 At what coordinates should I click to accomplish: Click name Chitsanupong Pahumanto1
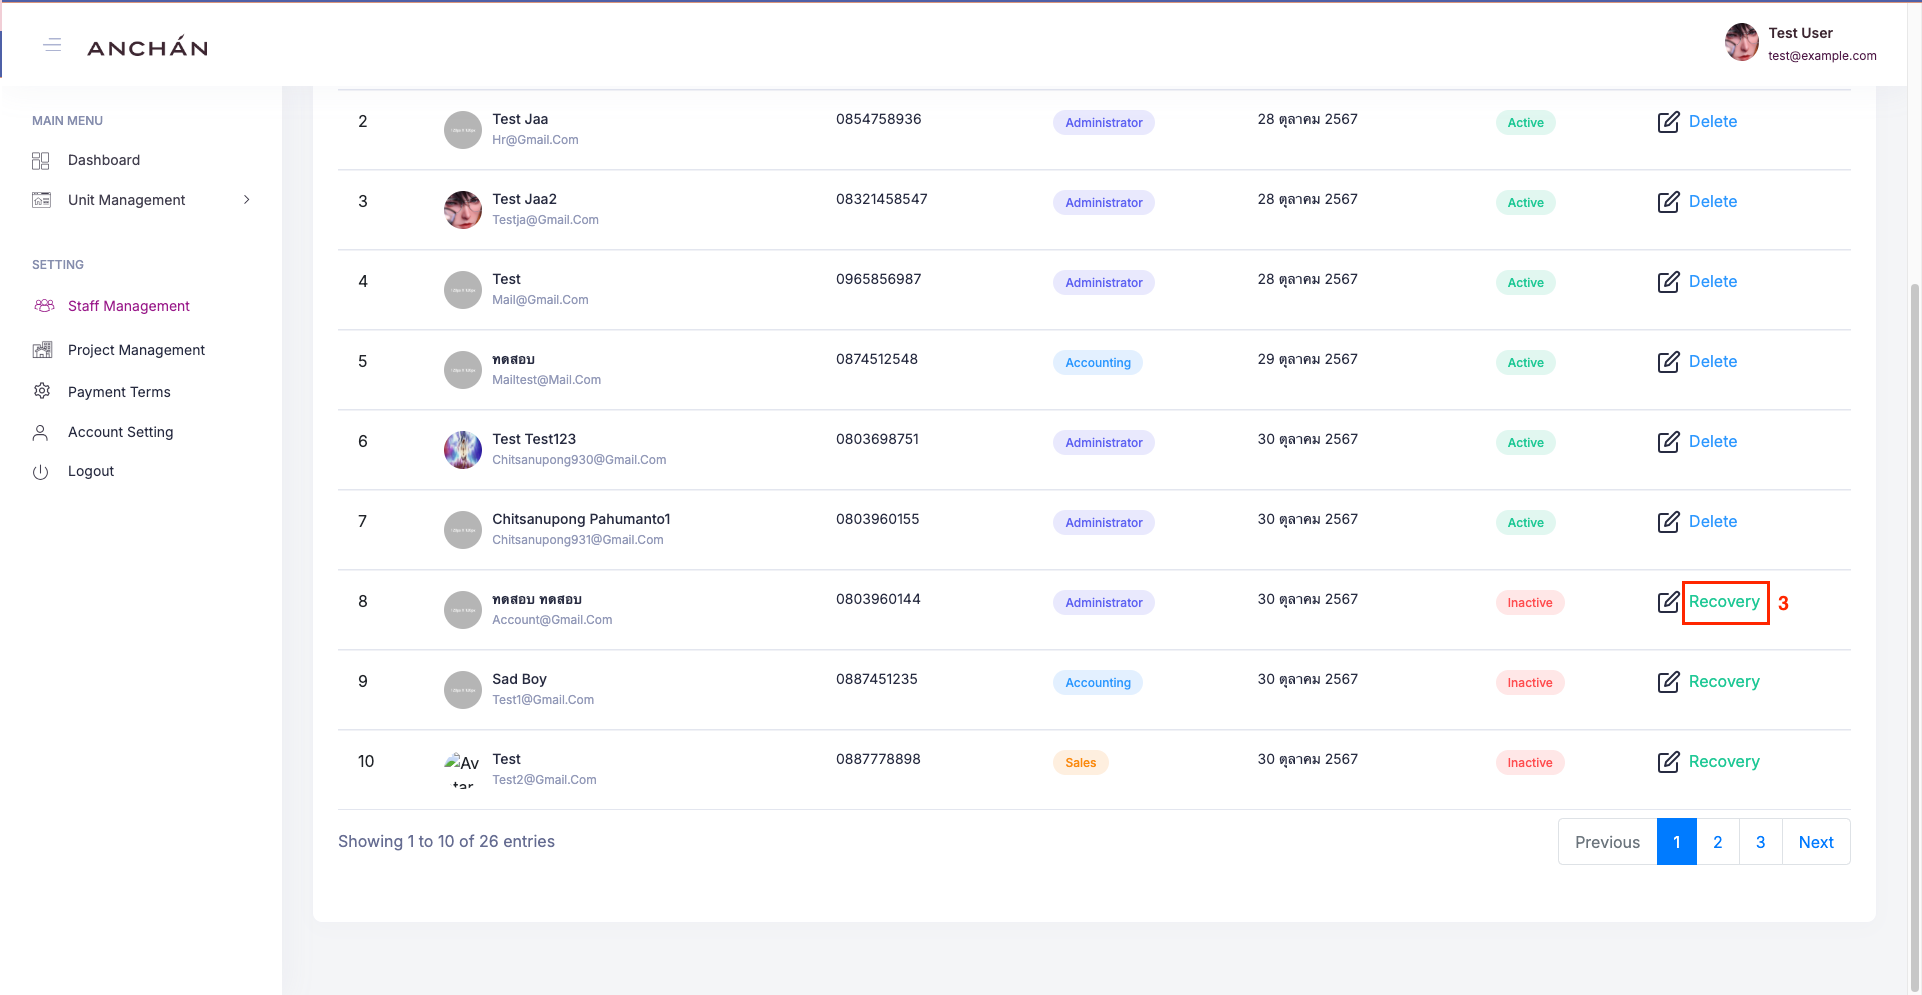(x=581, y=519)
